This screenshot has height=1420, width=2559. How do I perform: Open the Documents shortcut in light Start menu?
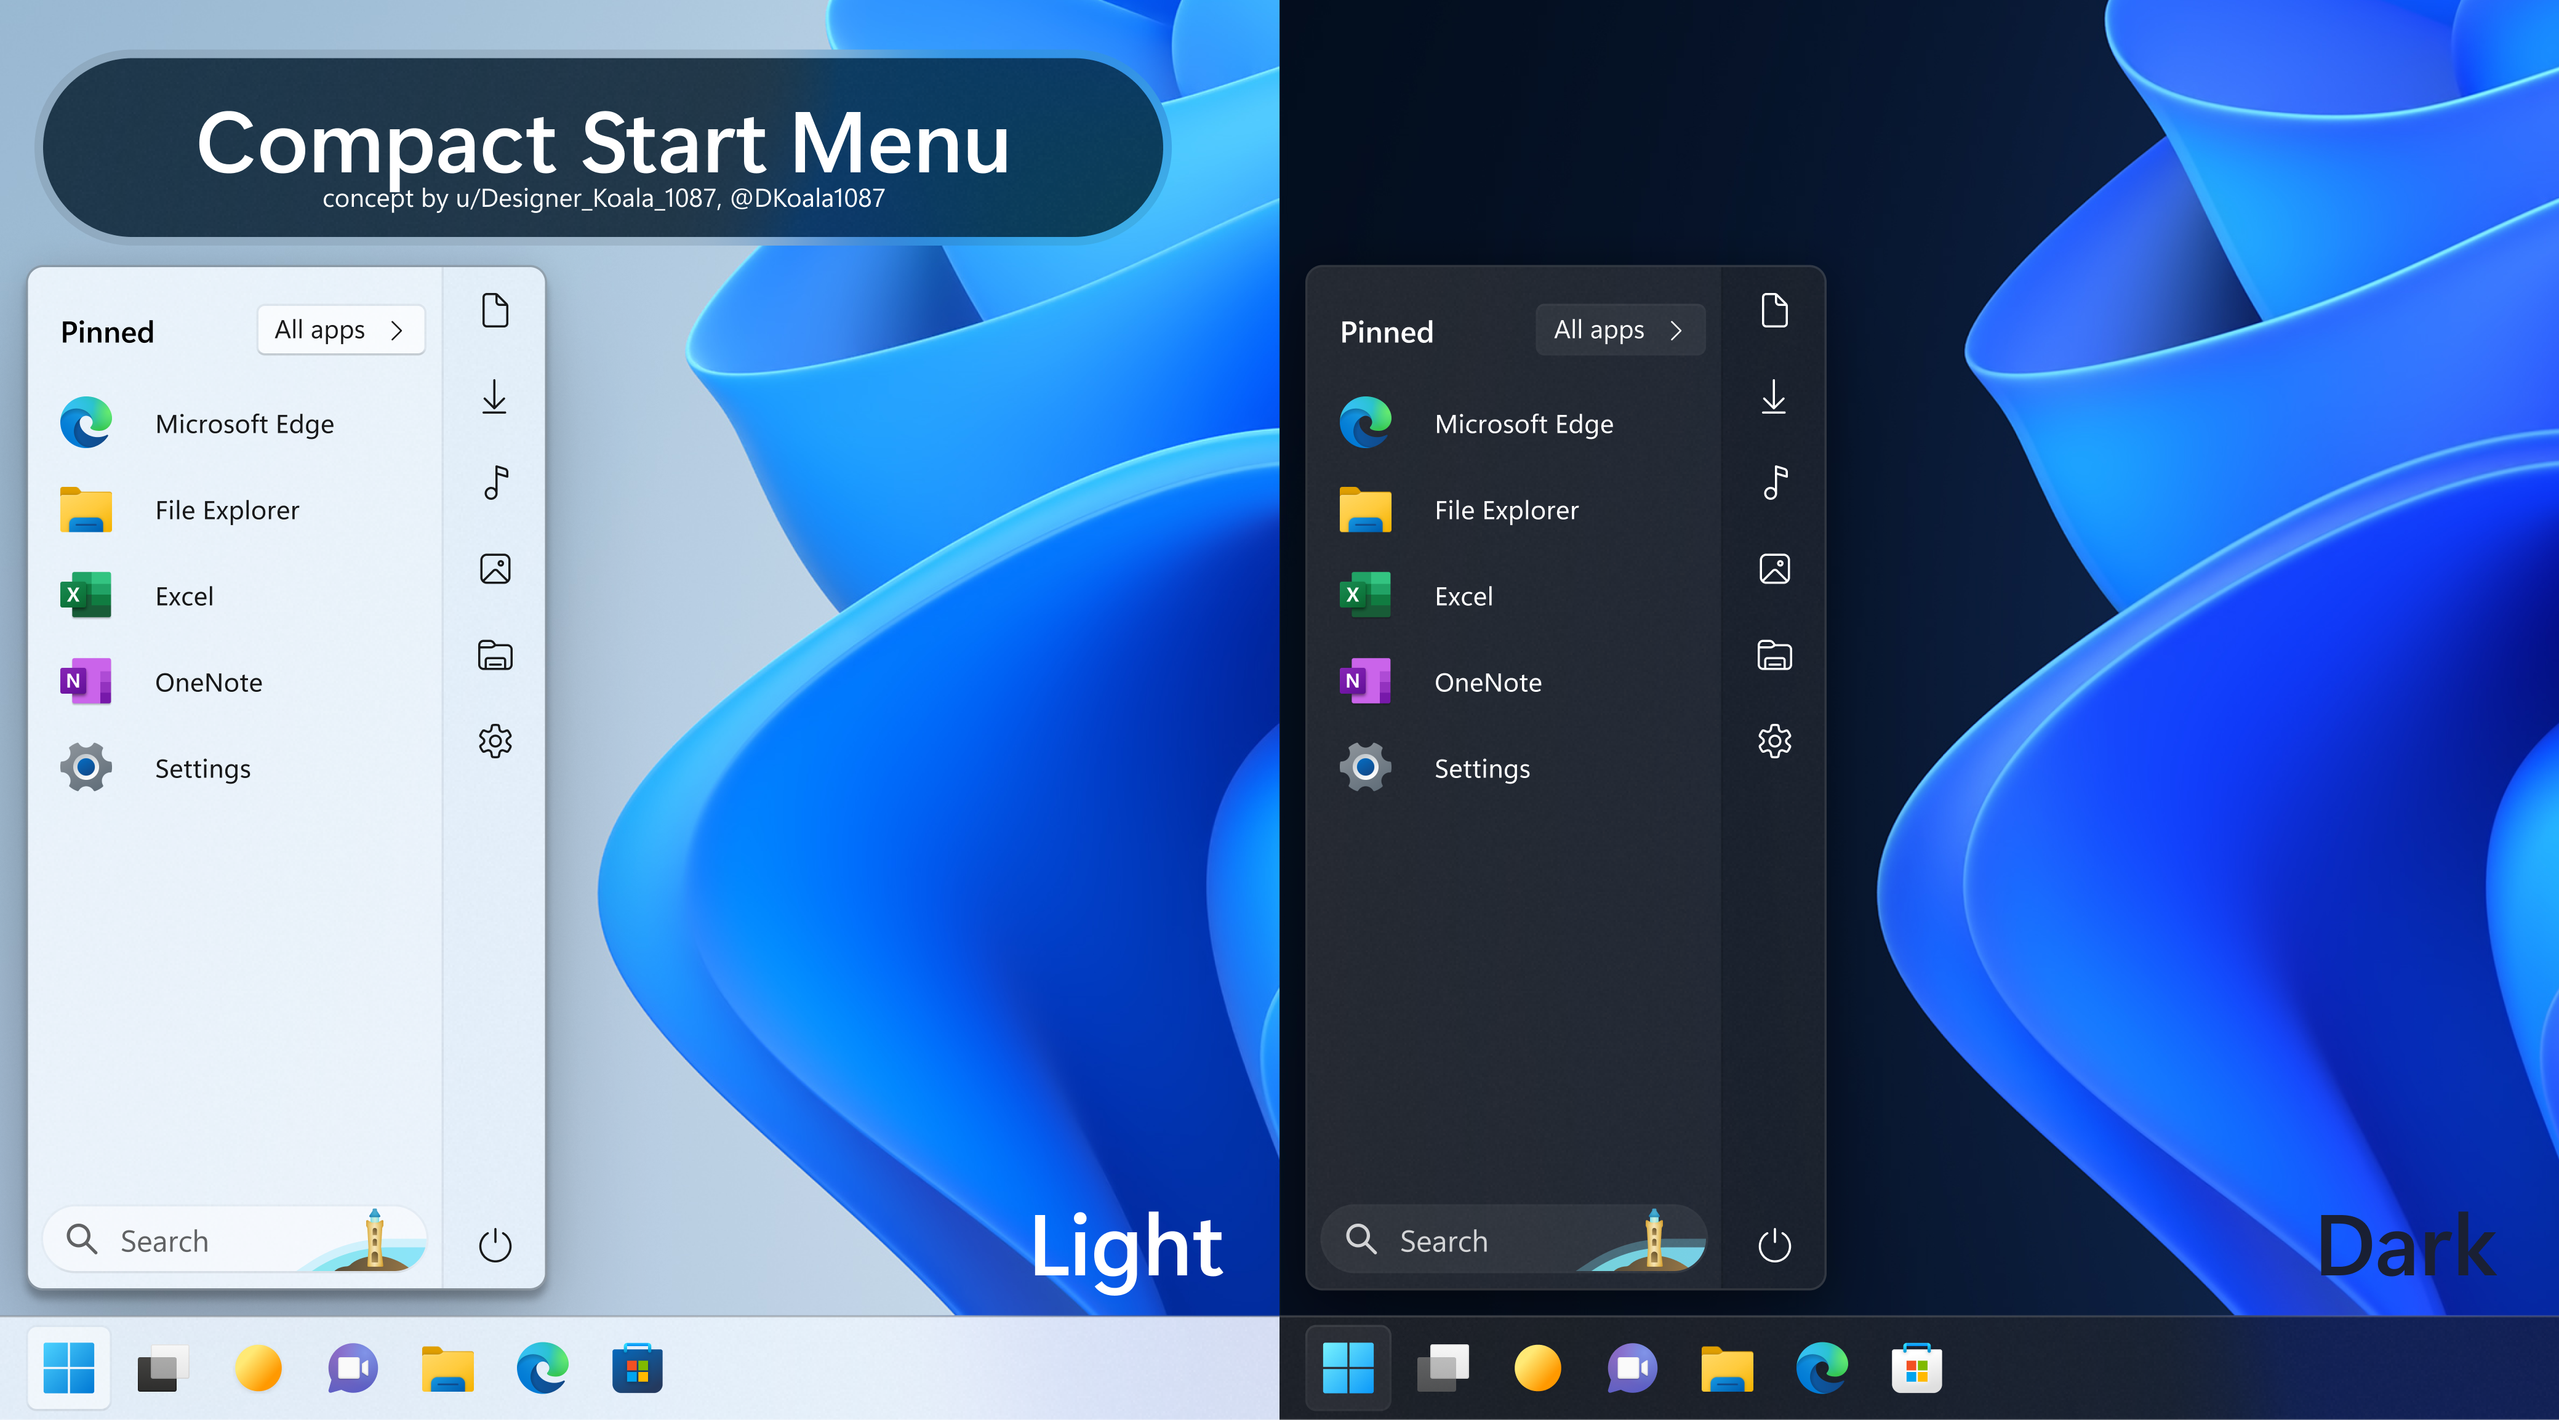(x=494, y=310)
